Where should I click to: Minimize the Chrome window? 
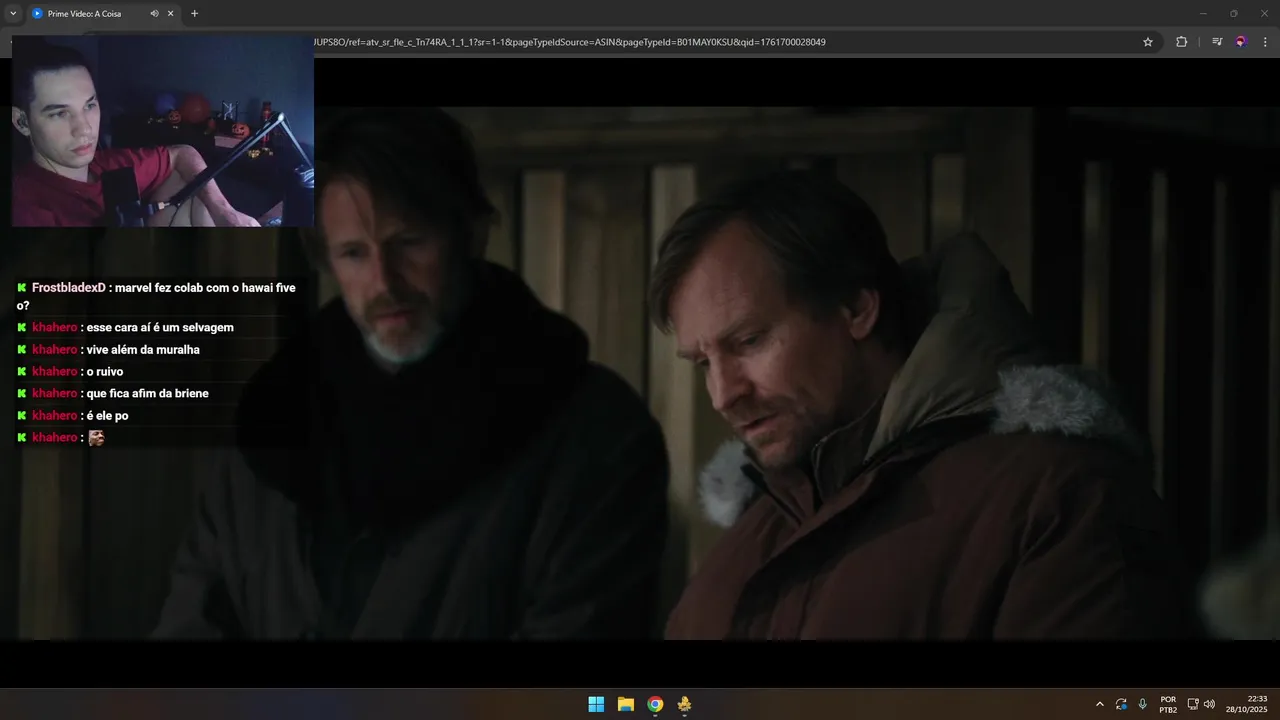pos(1203,14)
